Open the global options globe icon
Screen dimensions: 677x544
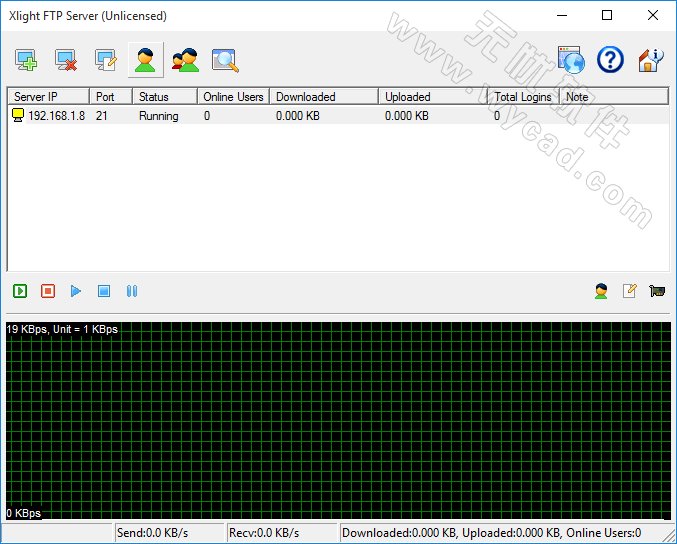click(x=571, y=60)
